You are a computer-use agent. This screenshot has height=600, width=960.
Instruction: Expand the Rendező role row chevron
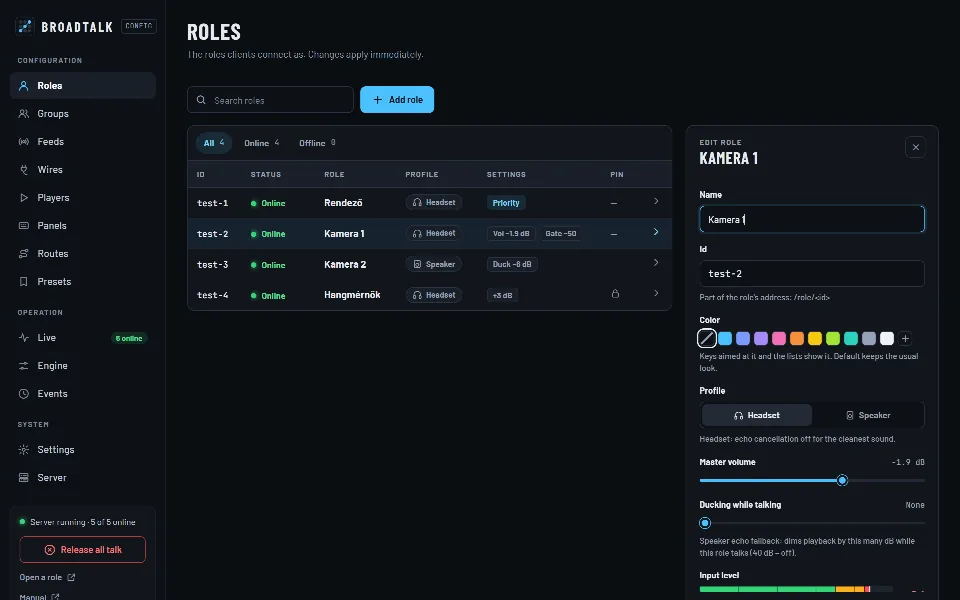[x=656, y=201]
